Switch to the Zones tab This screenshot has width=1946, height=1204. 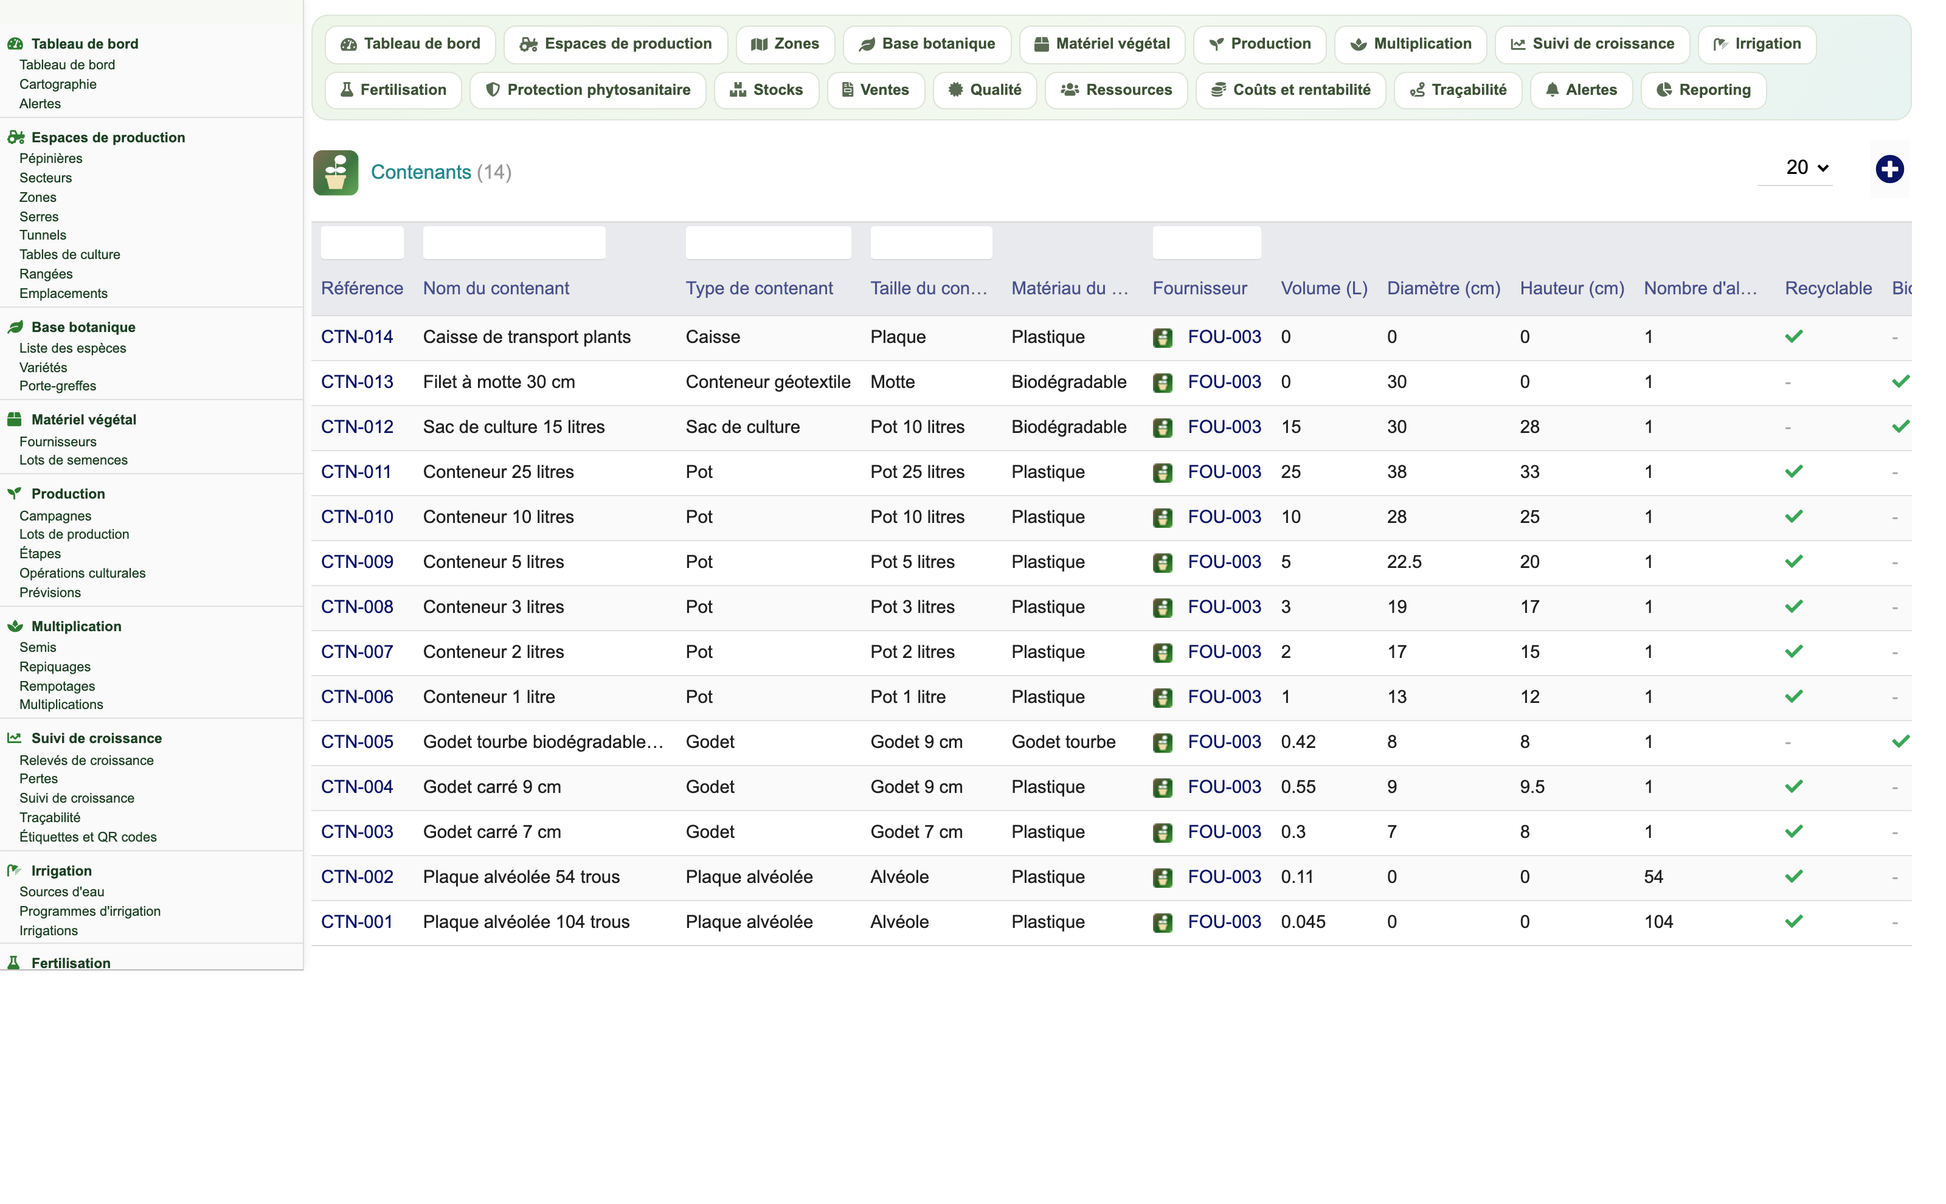coord(785,44)
